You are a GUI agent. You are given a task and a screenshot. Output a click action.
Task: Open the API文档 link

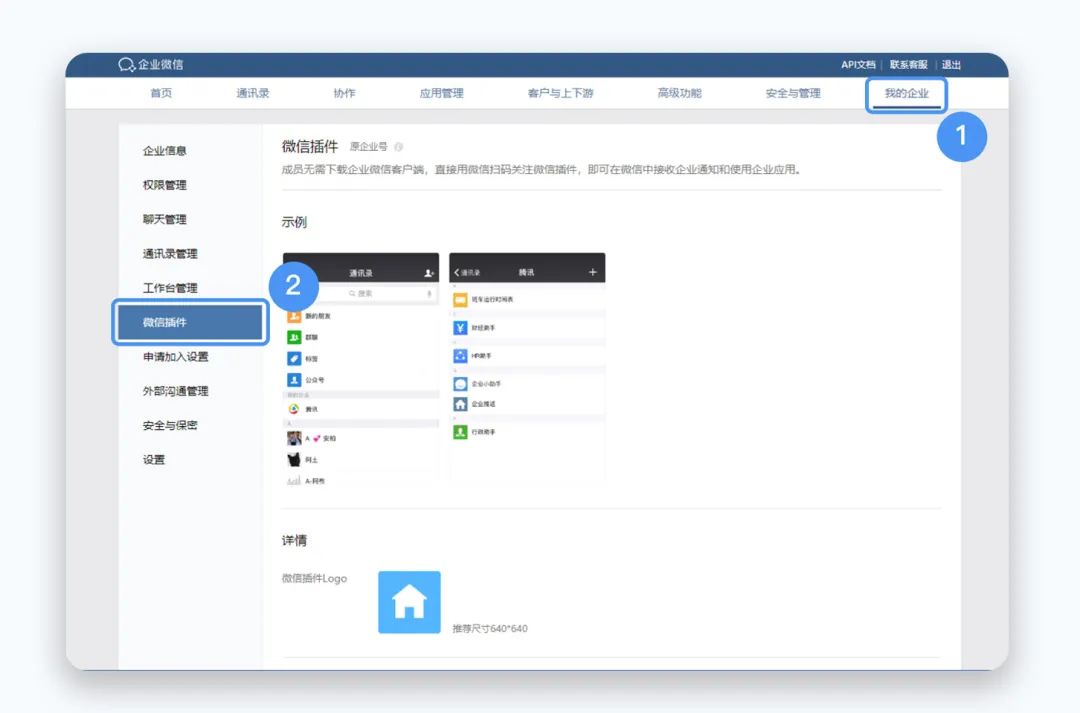858,65
